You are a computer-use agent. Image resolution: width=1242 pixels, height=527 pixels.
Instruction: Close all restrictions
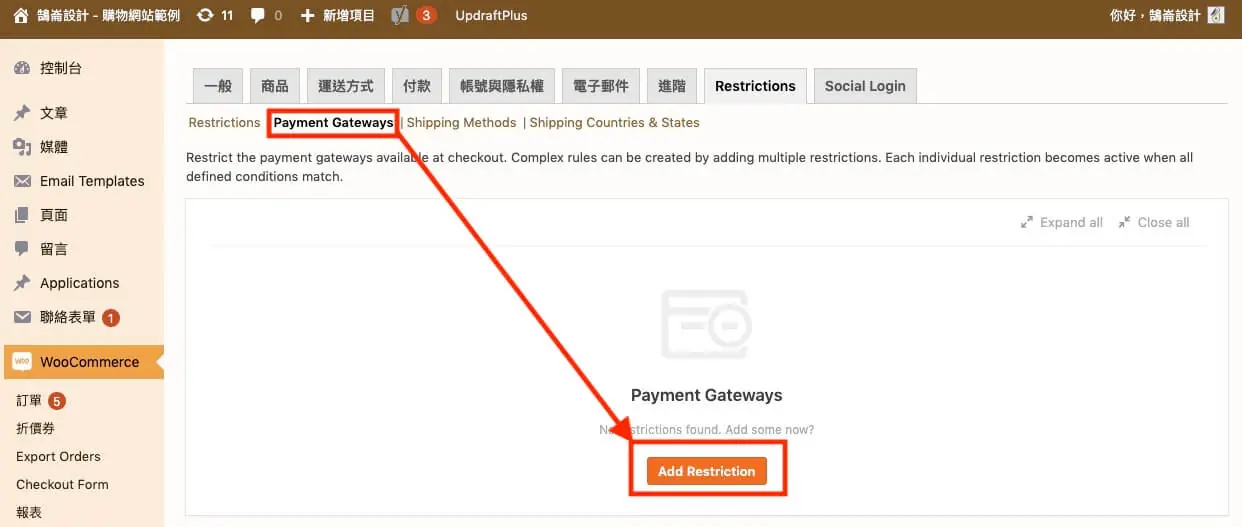click(1154, 222)
